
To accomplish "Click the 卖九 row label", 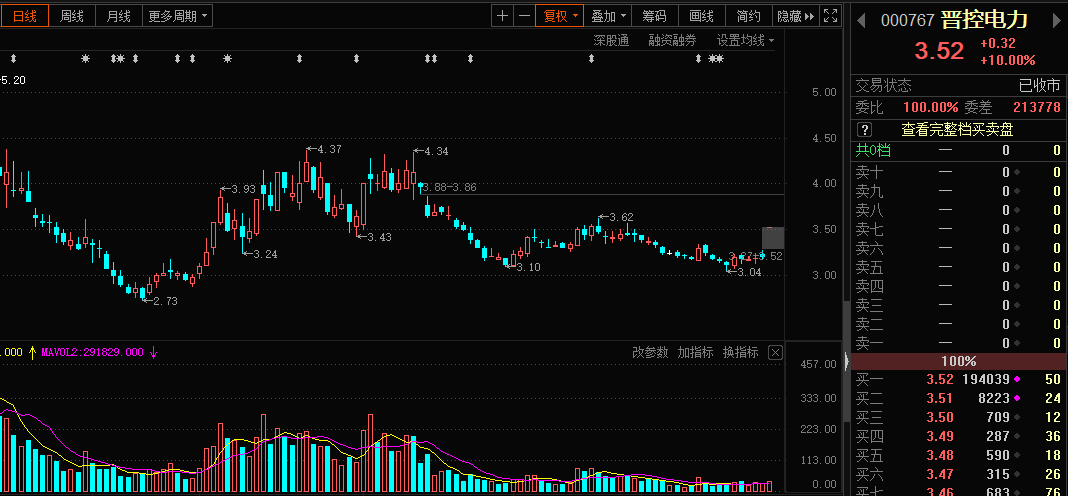I will coord(870,191).
